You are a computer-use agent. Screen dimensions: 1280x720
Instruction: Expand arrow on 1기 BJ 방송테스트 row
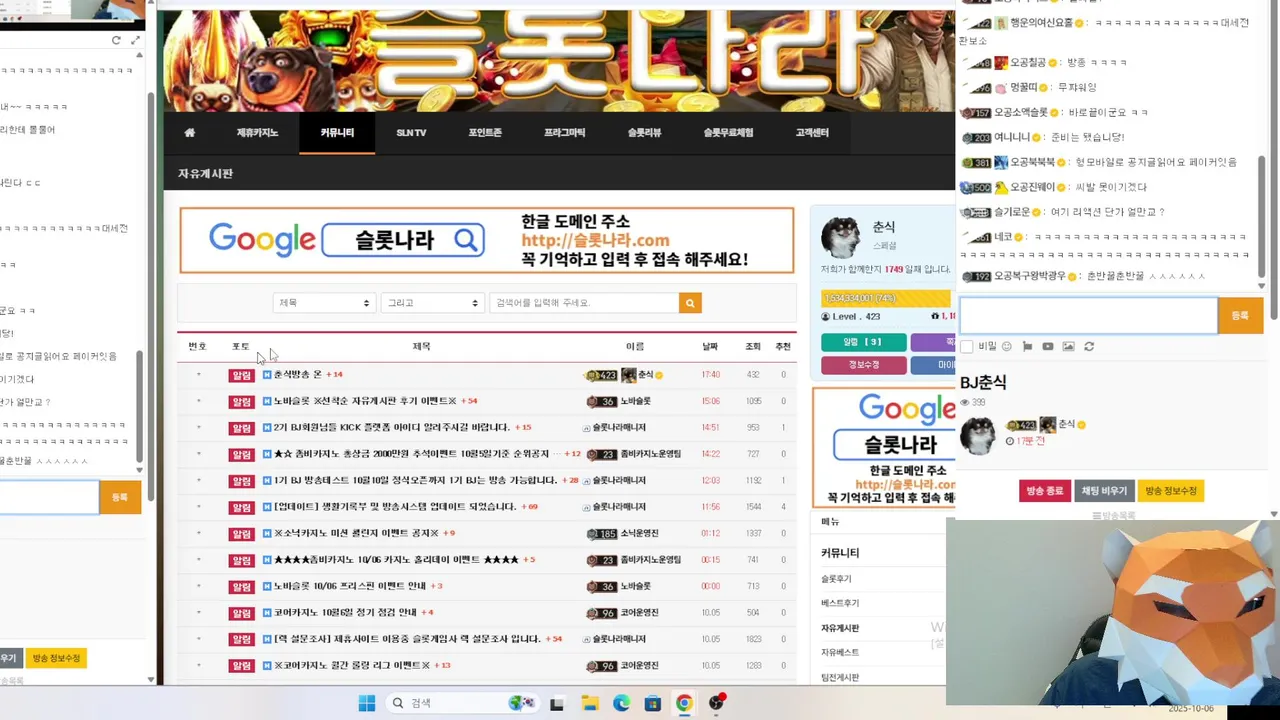pyautogui.click(x=198, y=481)
